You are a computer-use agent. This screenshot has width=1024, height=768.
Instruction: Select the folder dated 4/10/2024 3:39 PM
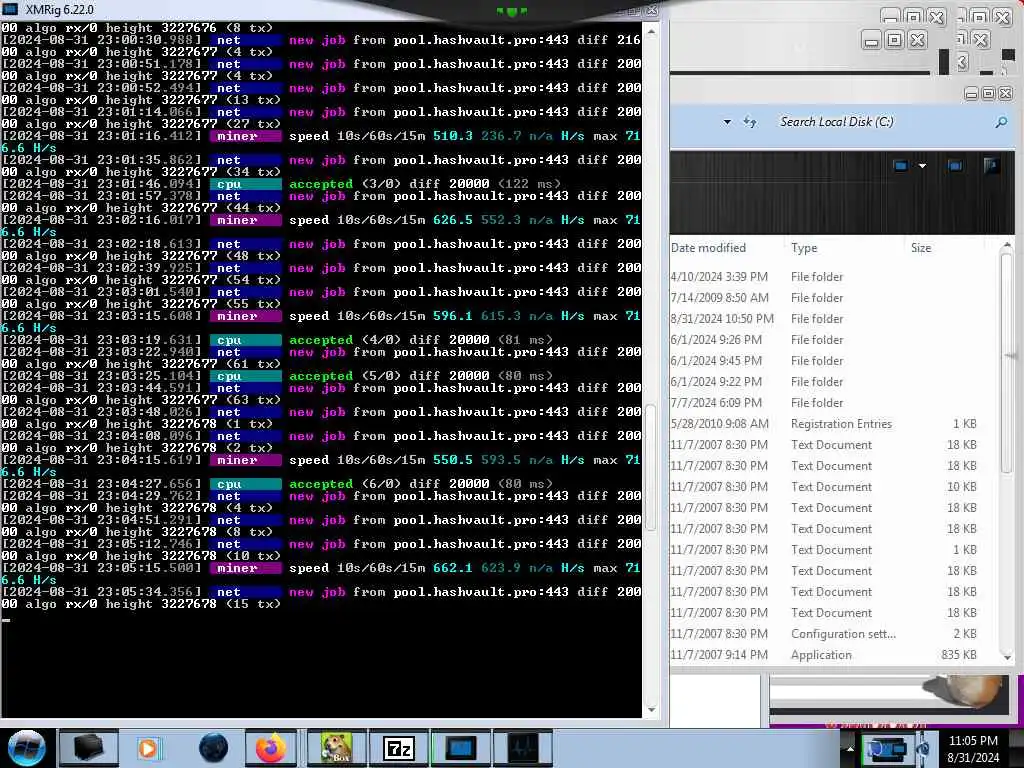(833, 277)
